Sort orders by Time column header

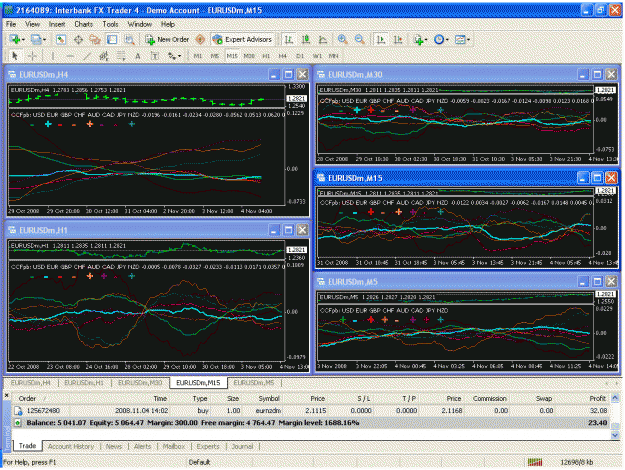(160, 398)
